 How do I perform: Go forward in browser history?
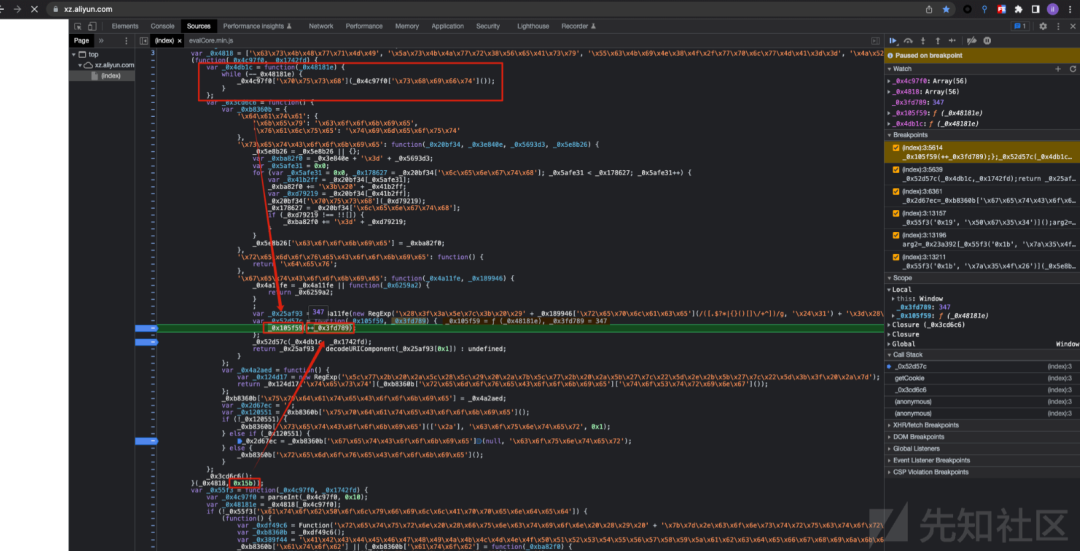(17, 9)
